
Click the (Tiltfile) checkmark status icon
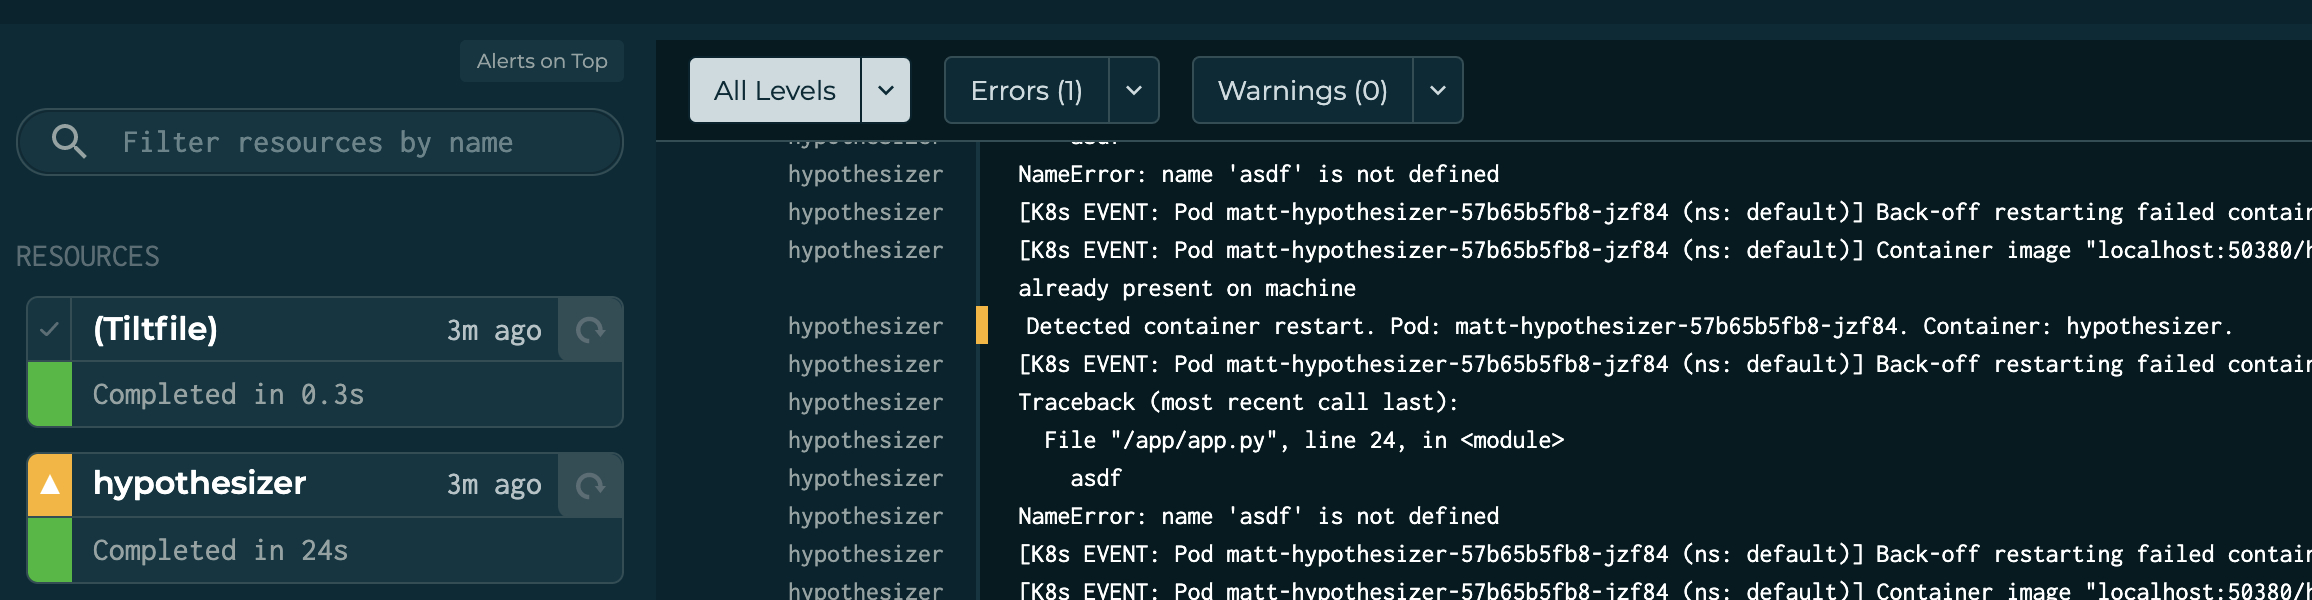[x=50, y=329]
